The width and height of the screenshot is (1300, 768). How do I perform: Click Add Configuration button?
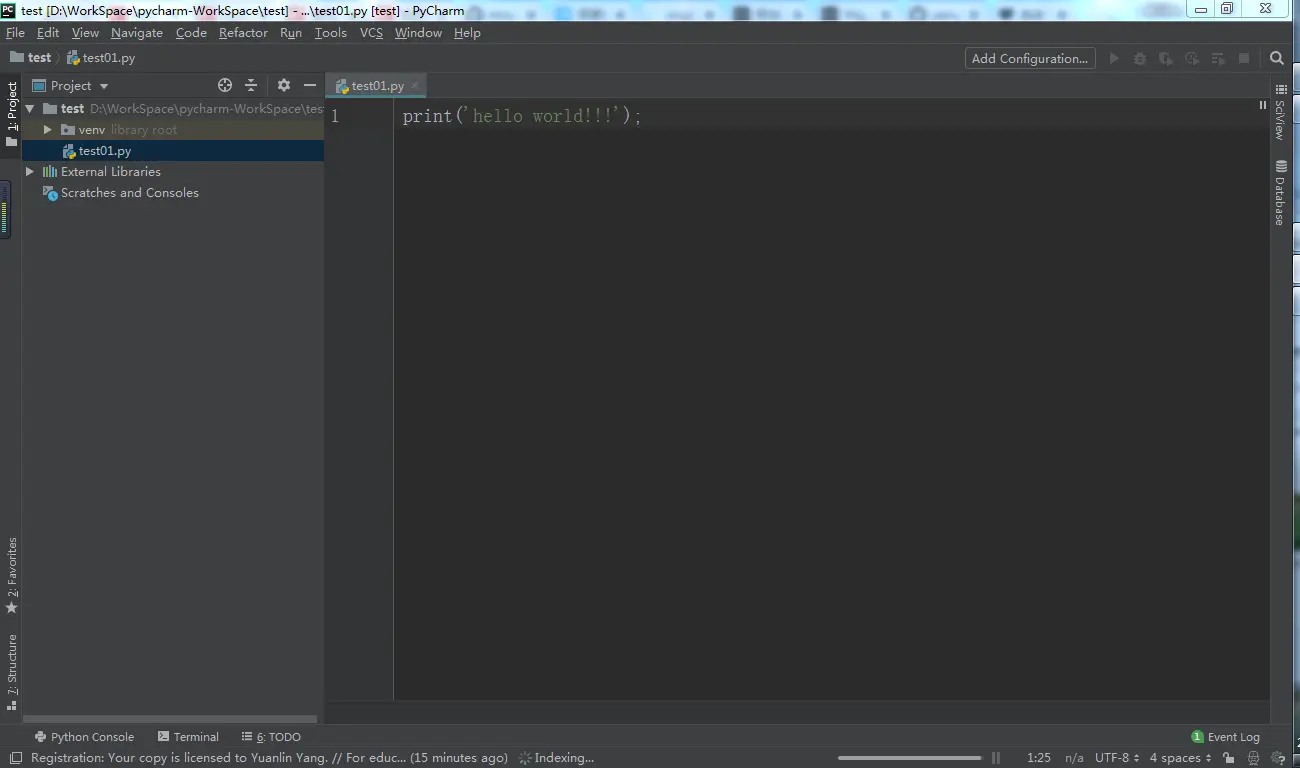pyautogui.click(x=1030, y=59)
